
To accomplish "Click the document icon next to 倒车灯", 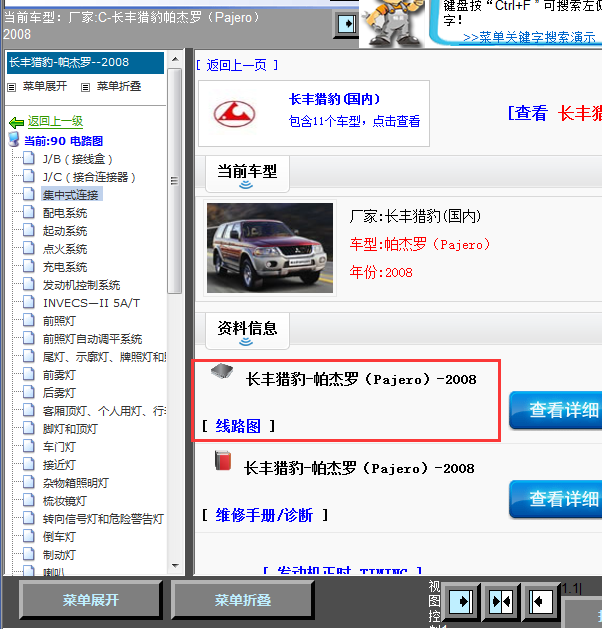I will pos(28,536).
